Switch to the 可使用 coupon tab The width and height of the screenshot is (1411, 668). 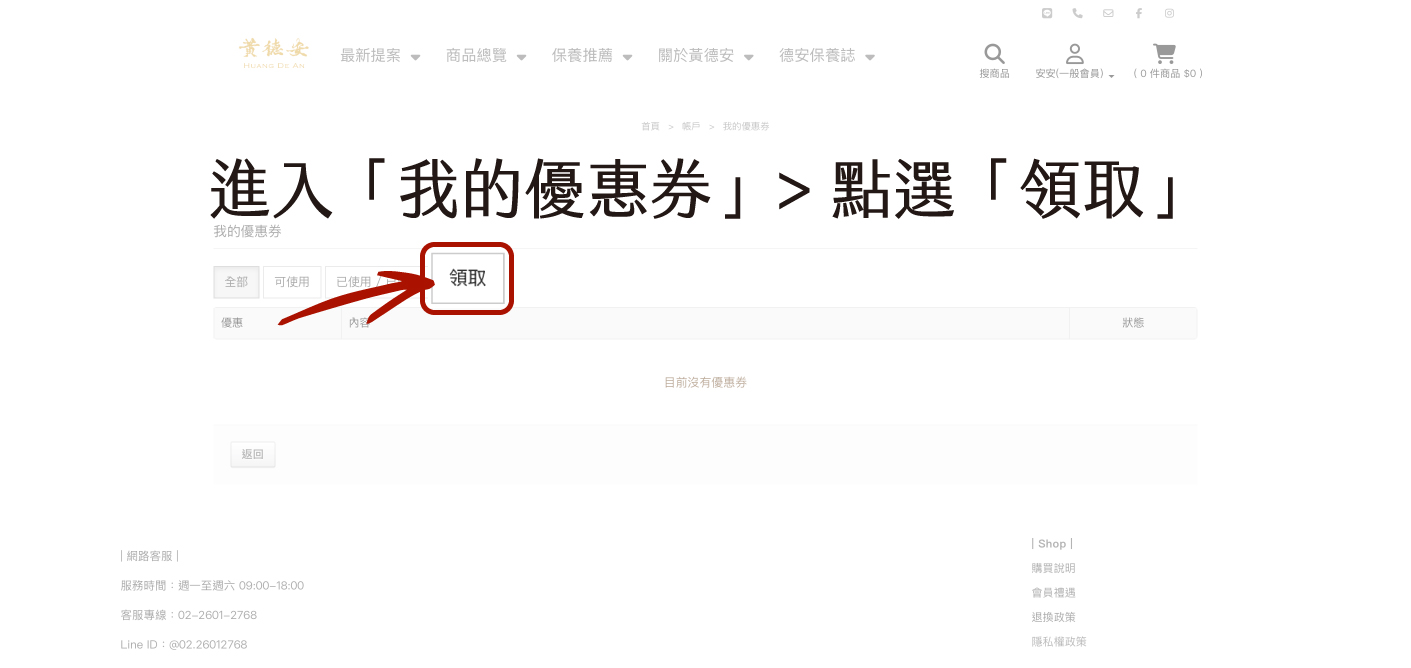pyautogui.click(x=292, y=282)
